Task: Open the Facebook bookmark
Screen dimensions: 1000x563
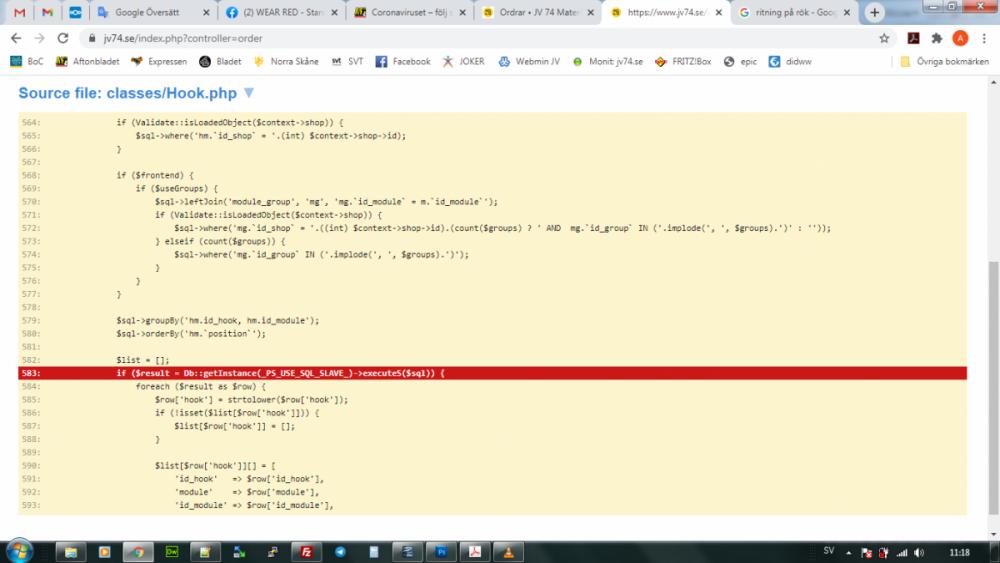Action: coord(403,61)
